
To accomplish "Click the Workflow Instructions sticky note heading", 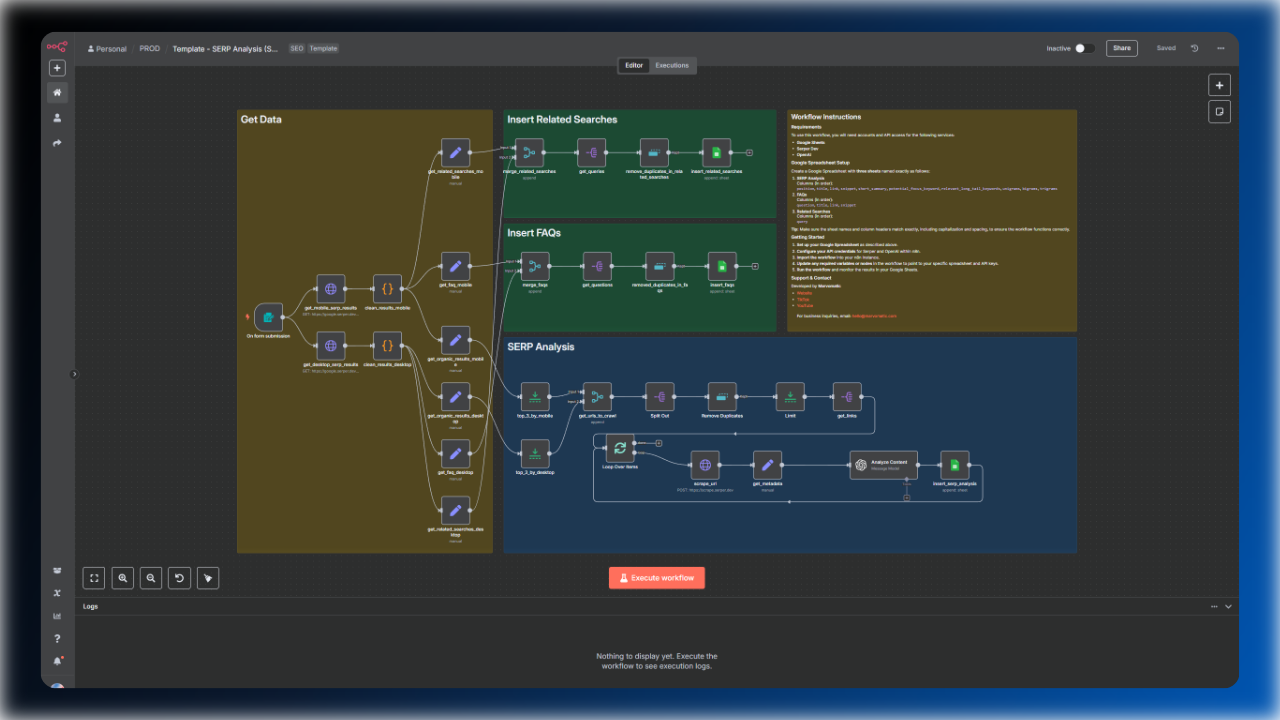I will (x=826, y=117).
